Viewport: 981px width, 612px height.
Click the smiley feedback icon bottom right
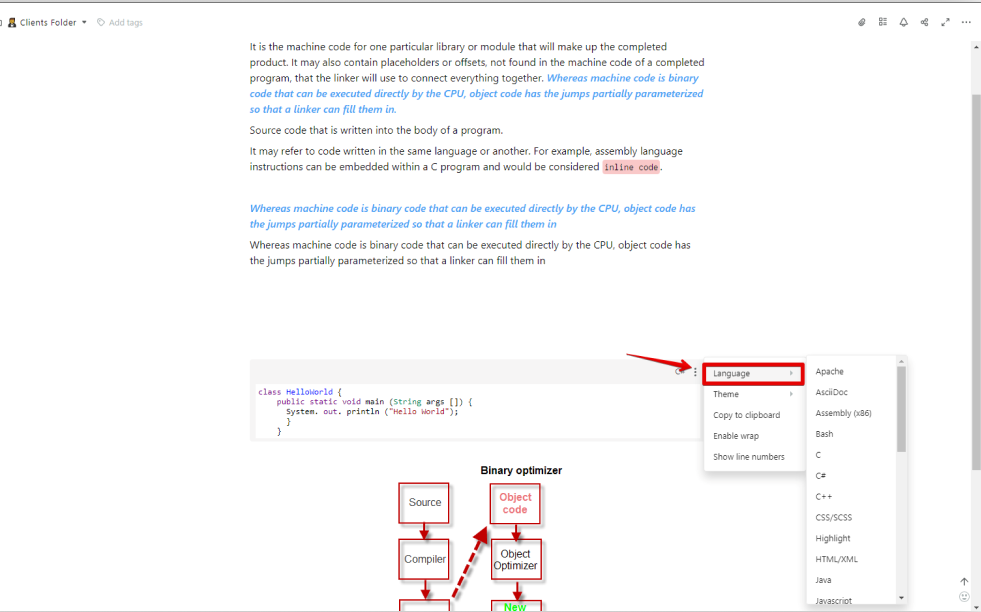coord(964,597)
